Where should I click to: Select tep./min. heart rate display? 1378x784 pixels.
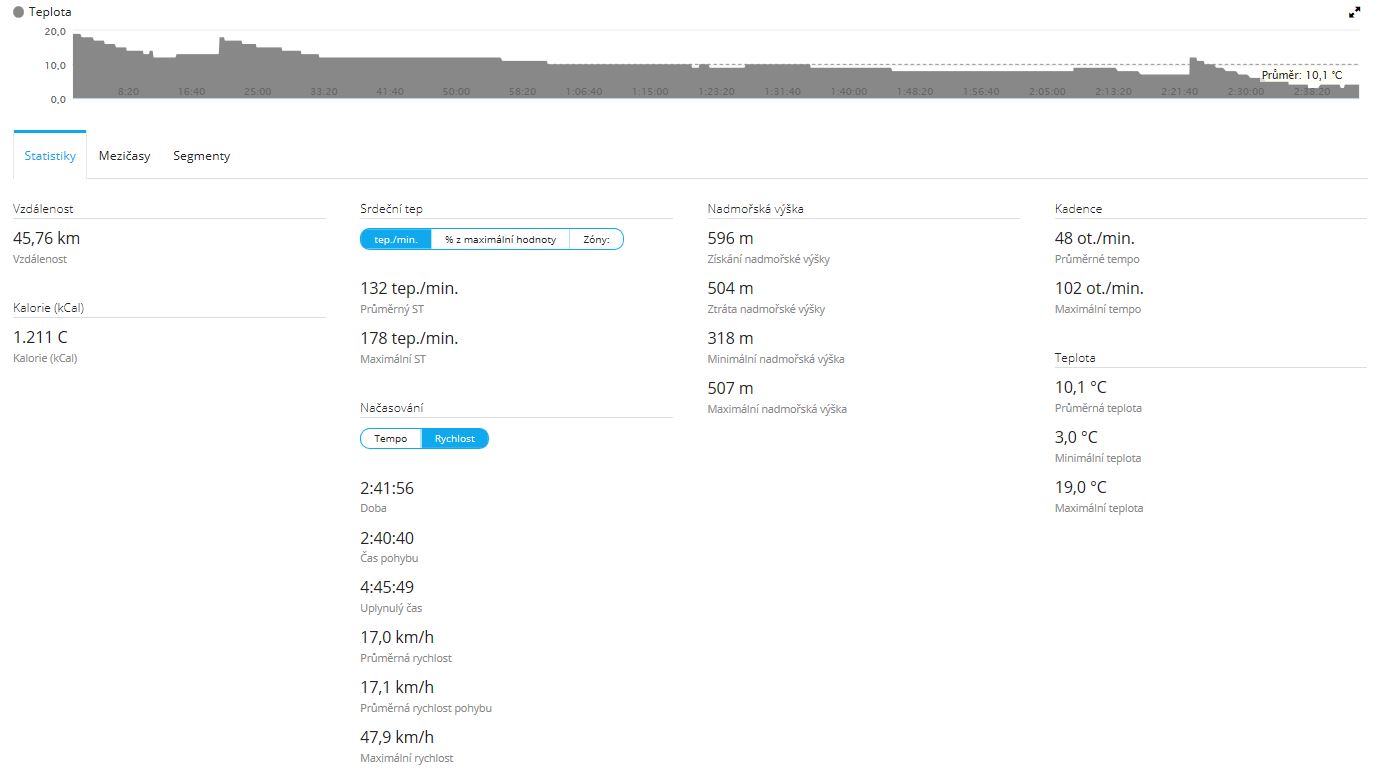pyautogui.click(x=396, y=239)
